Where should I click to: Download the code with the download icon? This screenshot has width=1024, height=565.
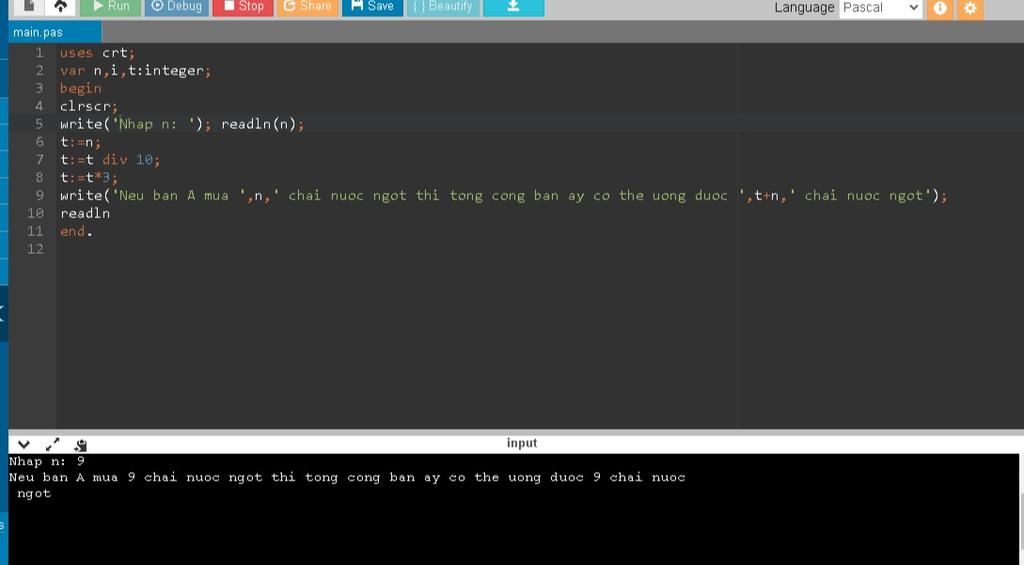click(513, 7)
